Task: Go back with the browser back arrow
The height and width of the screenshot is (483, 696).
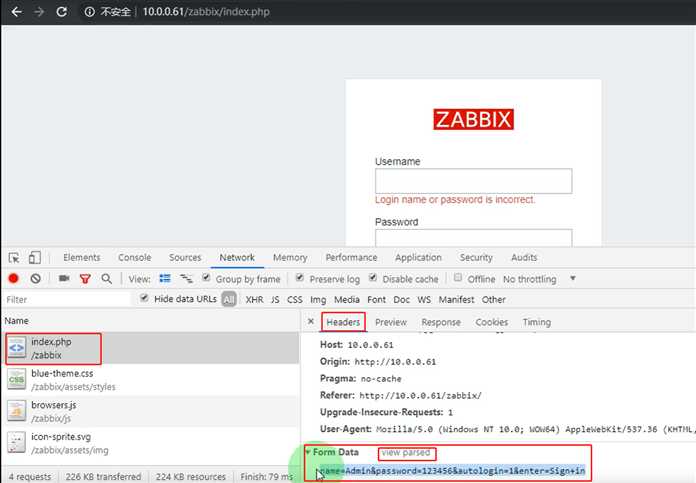Action: point(16,12)
